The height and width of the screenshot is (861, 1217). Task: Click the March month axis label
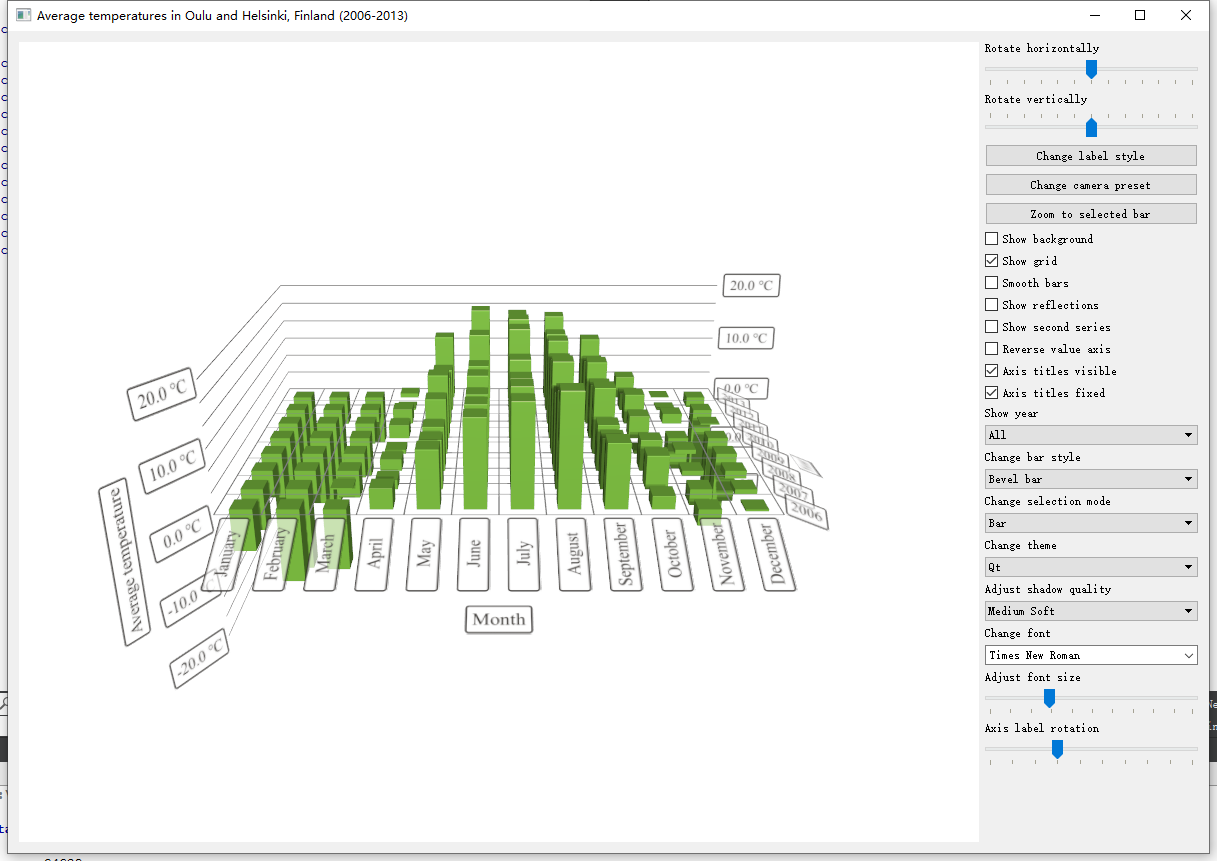[x=326, y=554]
